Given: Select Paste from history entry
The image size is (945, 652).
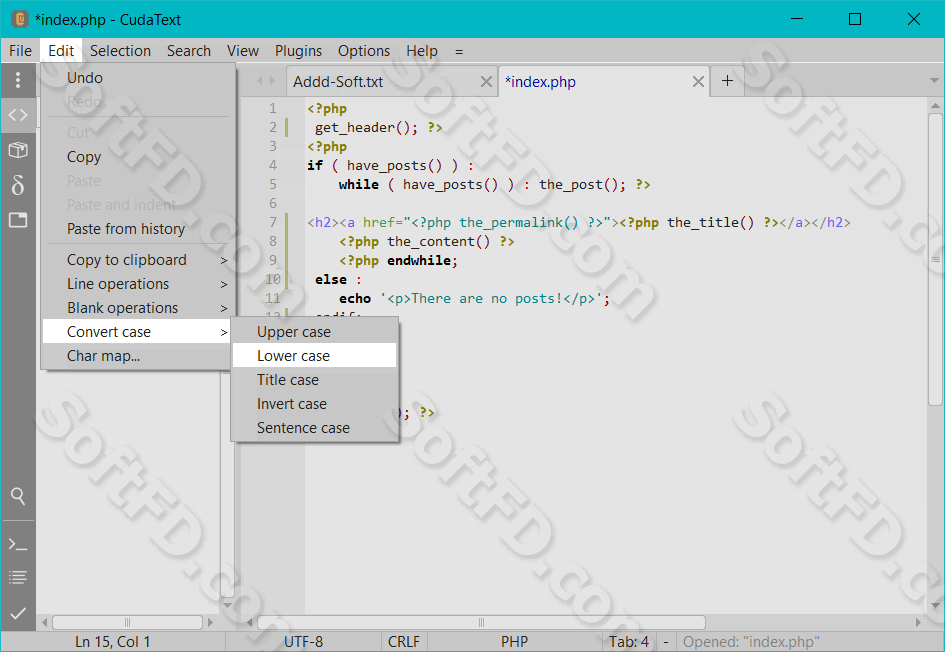Looking at the screenshot, I should pos(137,229).
